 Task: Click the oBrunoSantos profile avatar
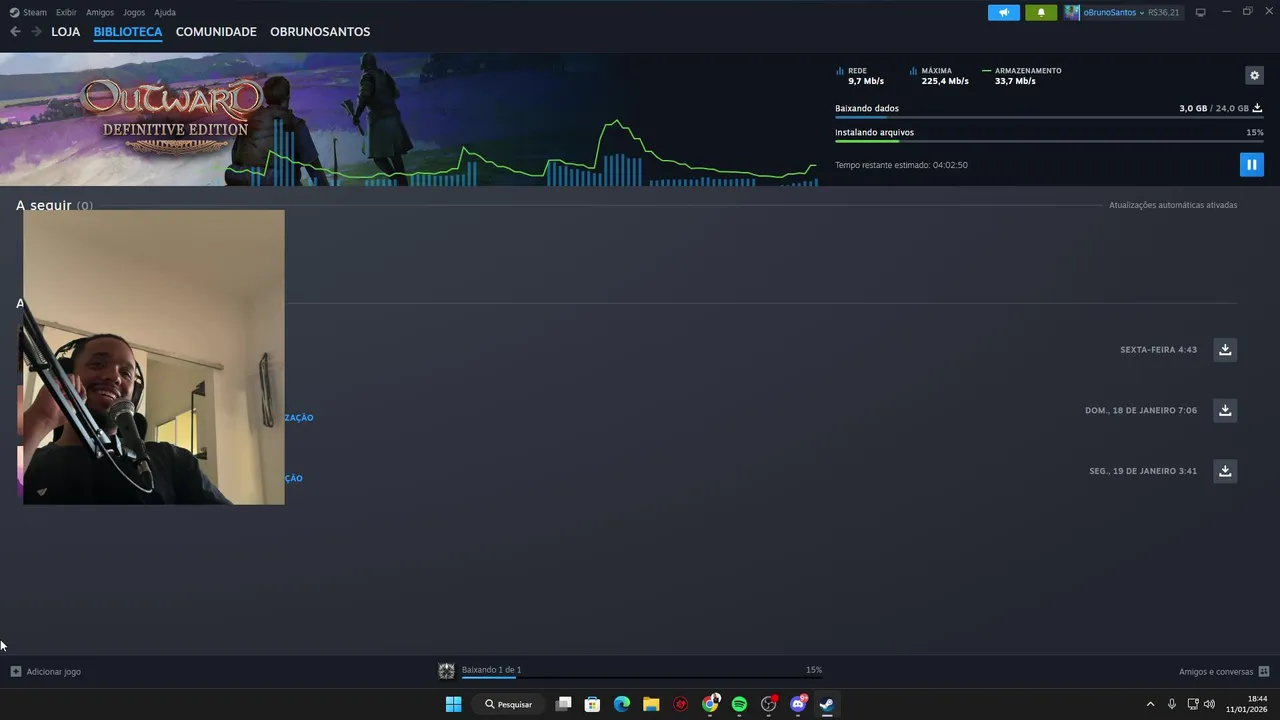(1072, 12)
